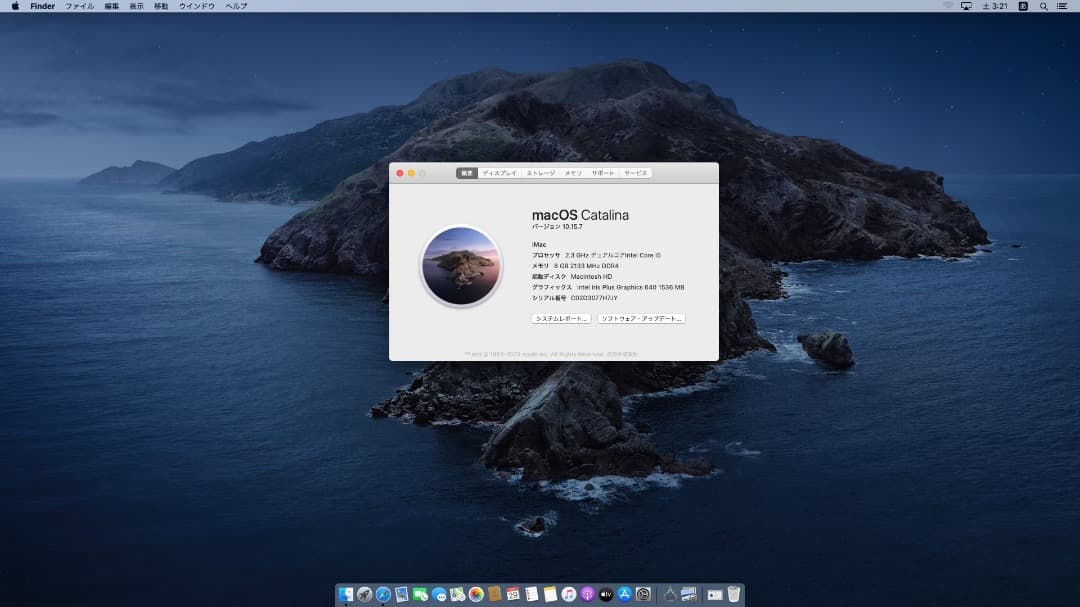Open the Photos app from the Dock
This screenshot has height=607, width=1080.
476,593
